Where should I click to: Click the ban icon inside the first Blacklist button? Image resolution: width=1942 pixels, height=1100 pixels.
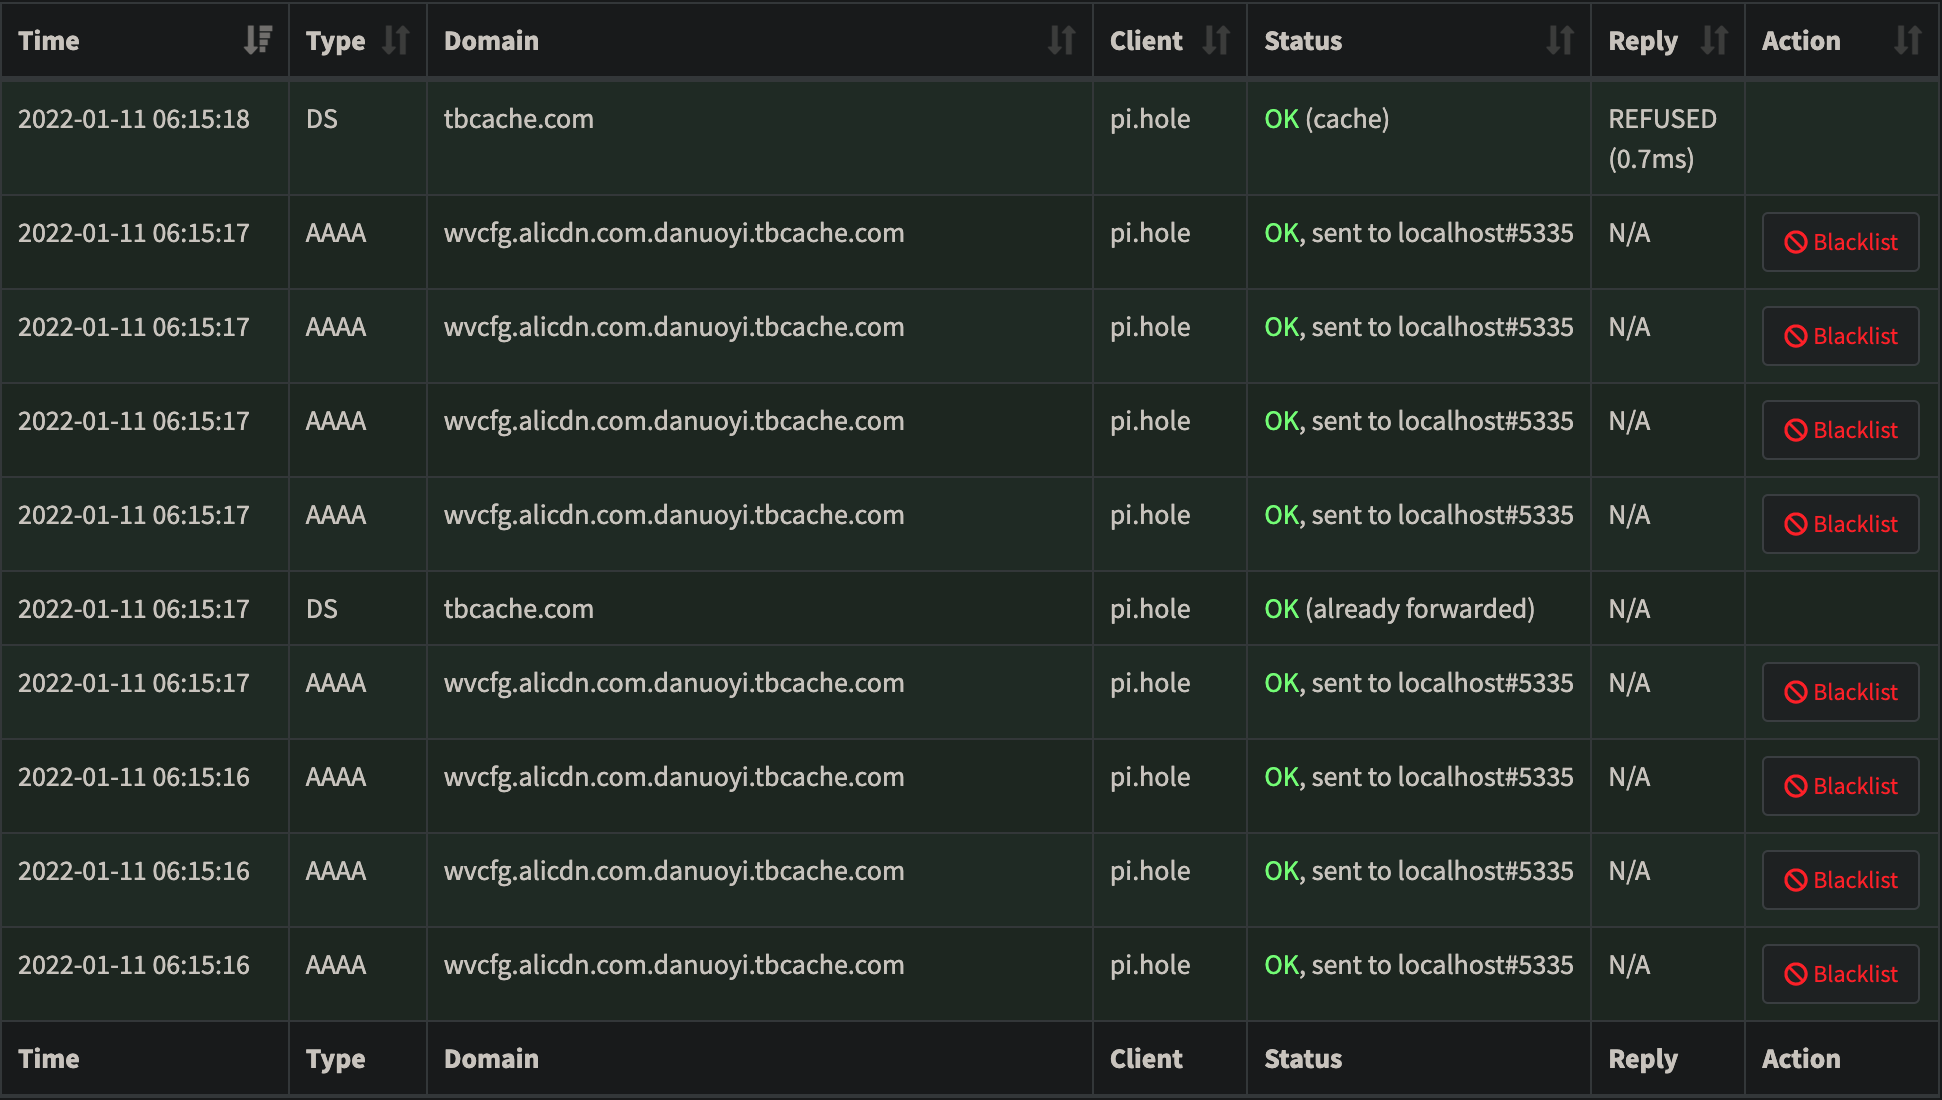1795,241
